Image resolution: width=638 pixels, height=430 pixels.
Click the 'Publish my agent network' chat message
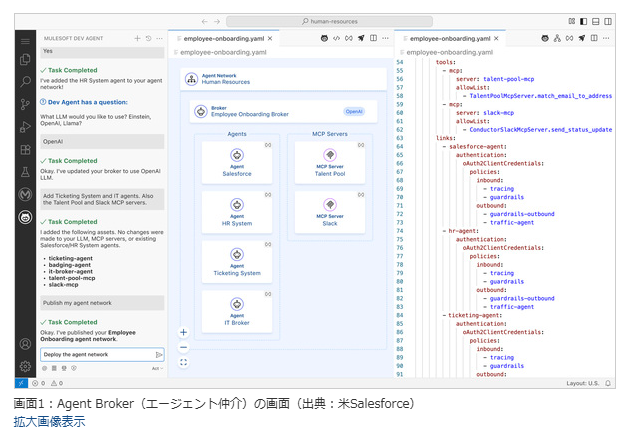tap(102, 303)
